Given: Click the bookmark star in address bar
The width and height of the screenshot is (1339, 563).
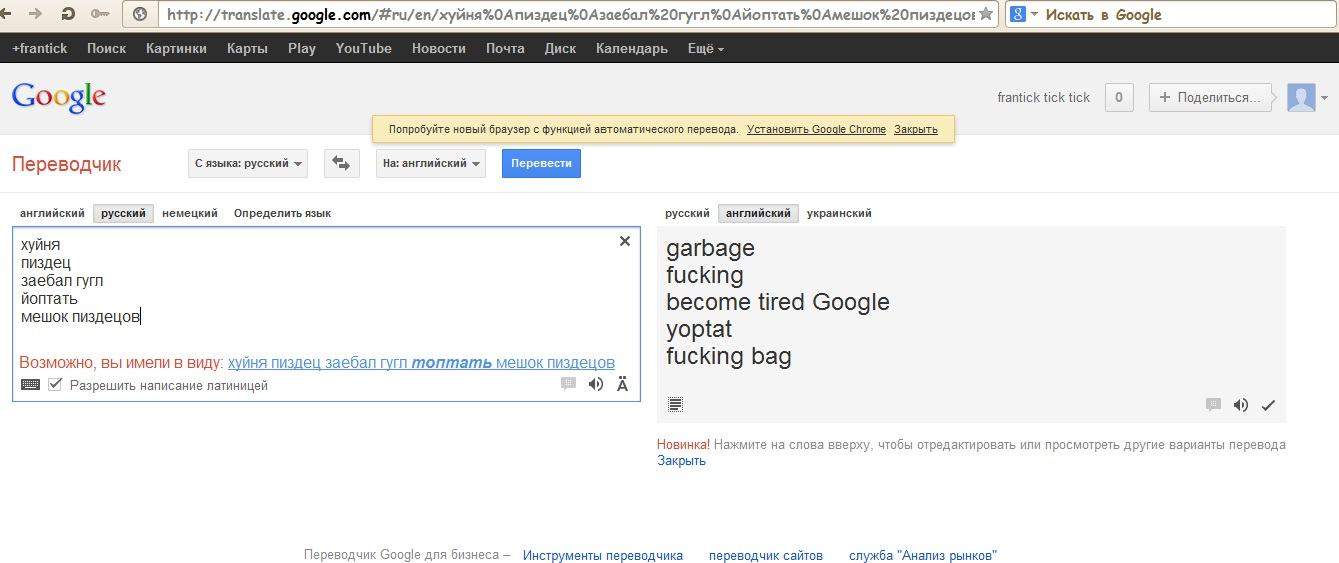Looking at the screenshot, I should (x=986, y=14).
